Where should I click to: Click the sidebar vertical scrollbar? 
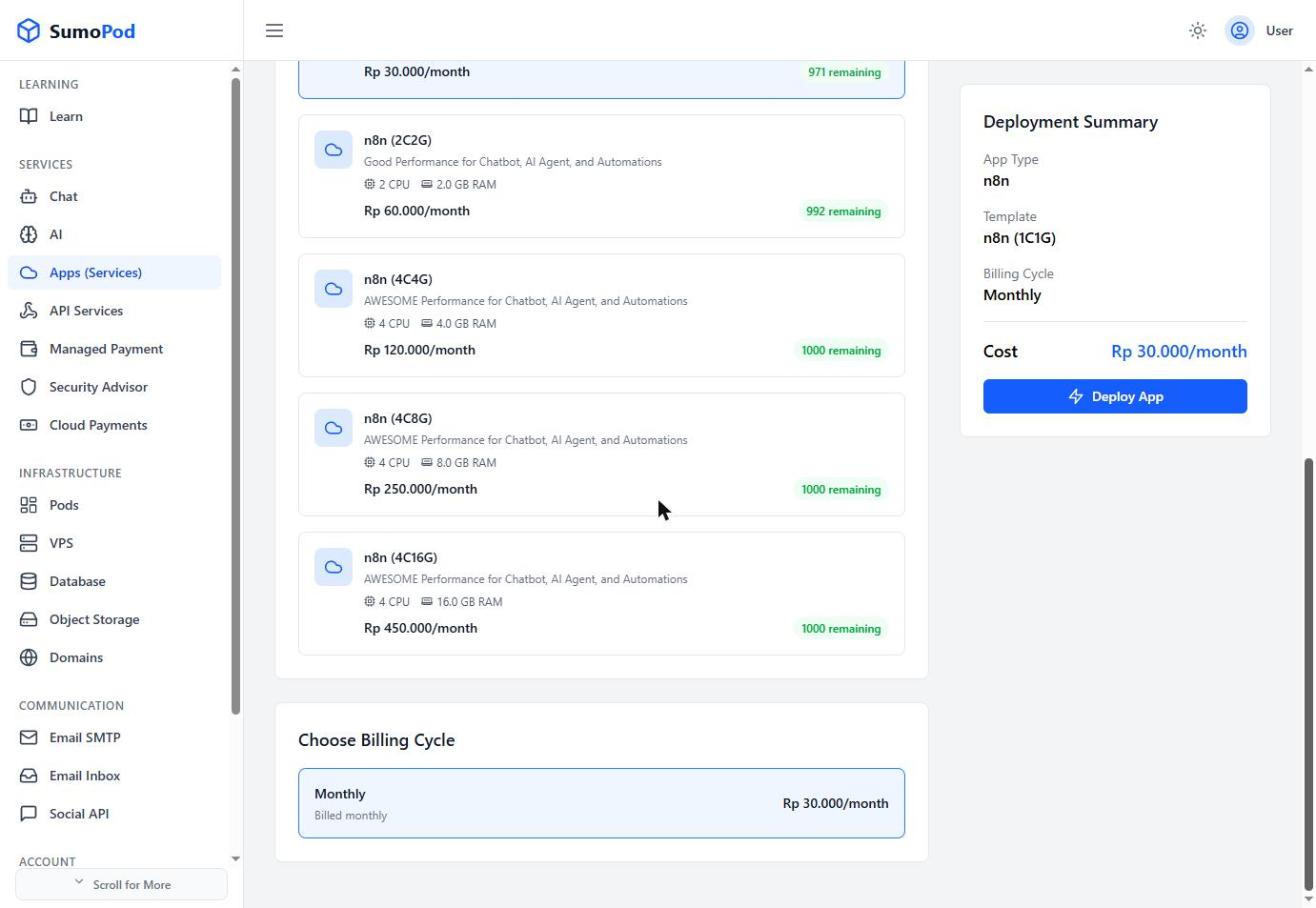(236, 395)
